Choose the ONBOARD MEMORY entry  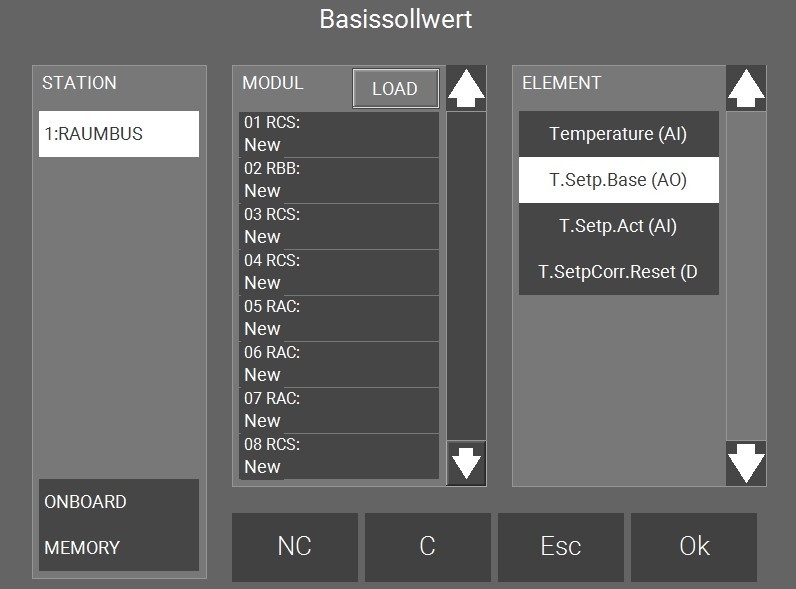119,525
